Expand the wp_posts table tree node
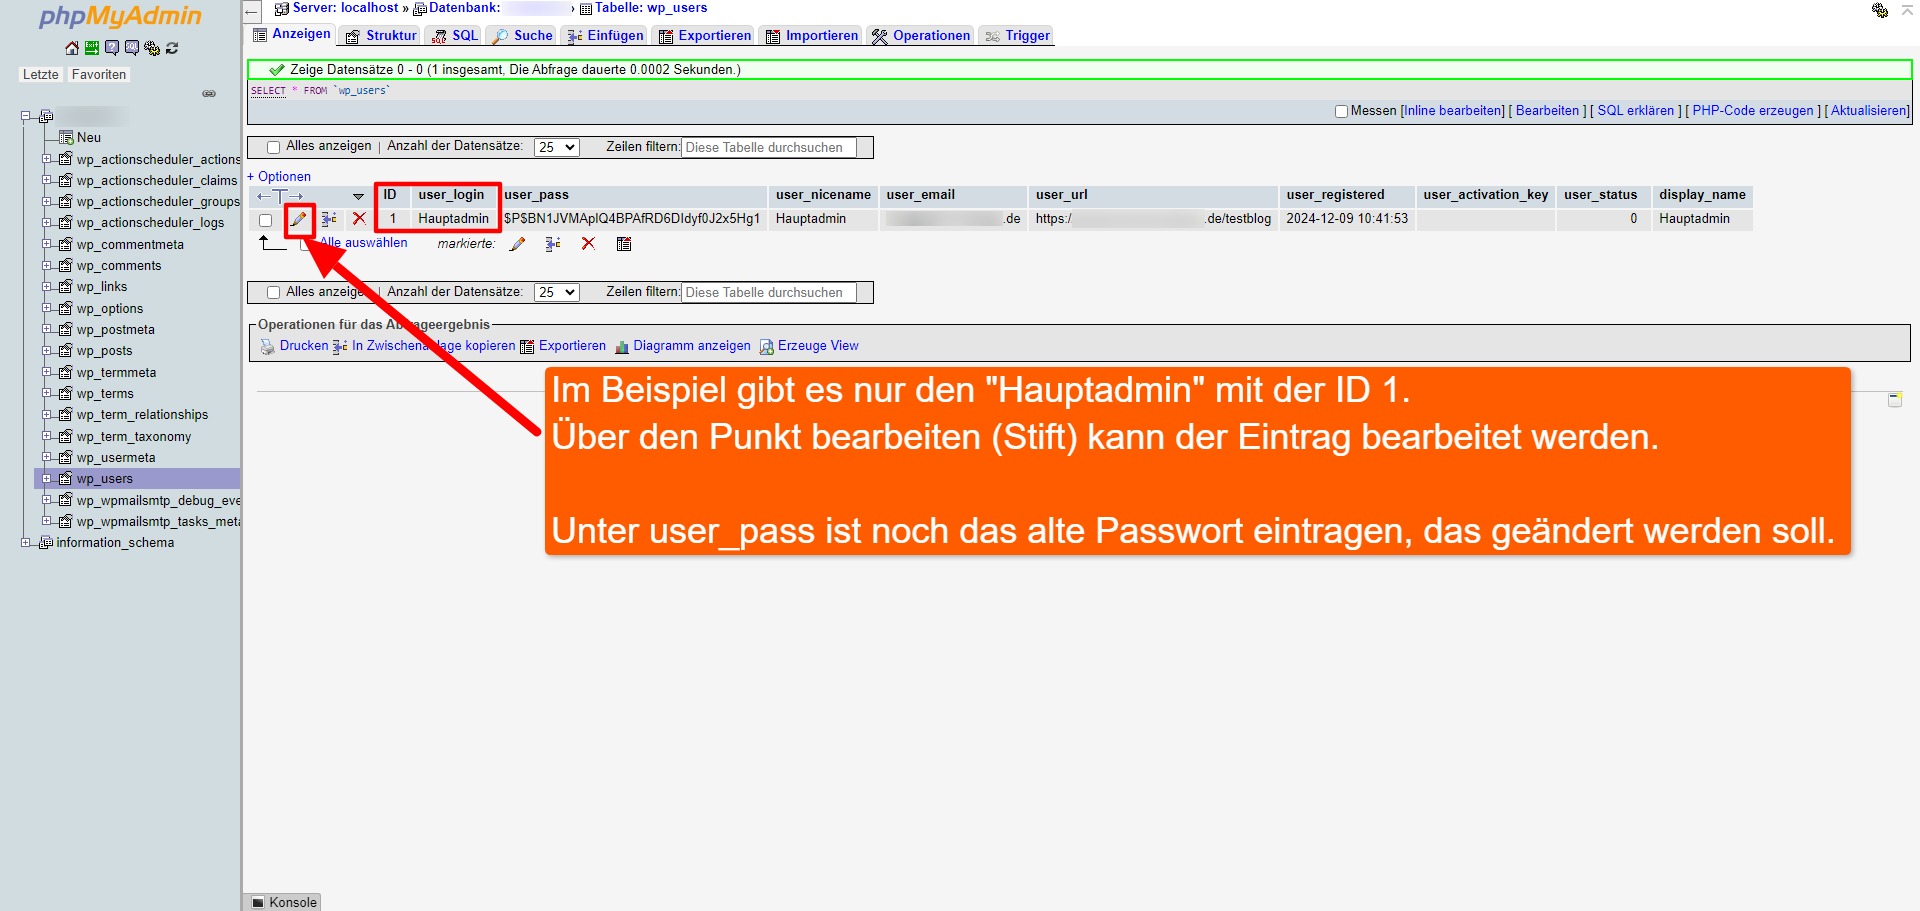This screenshot has width=1920, height=911. point(46,350)
